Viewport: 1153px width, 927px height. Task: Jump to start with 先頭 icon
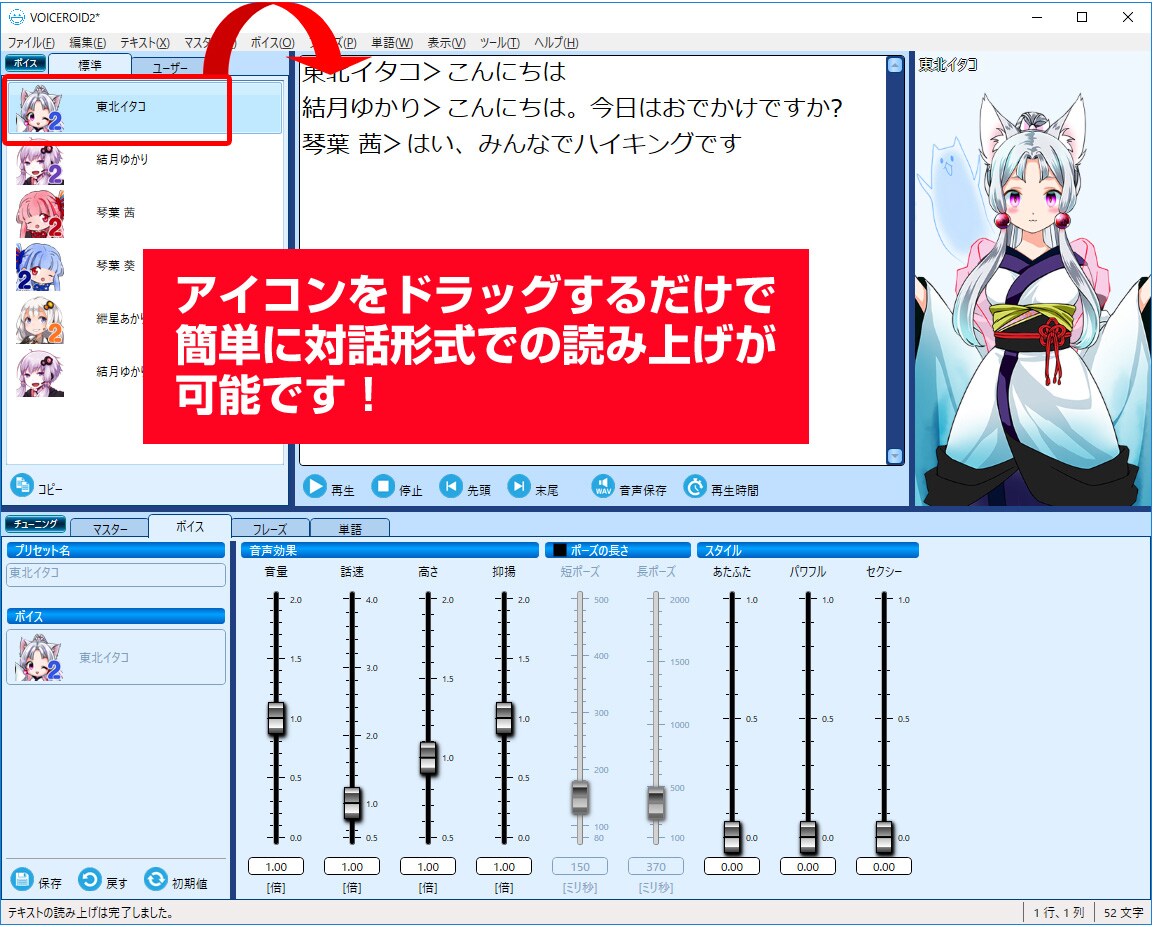tap(451, 487)
